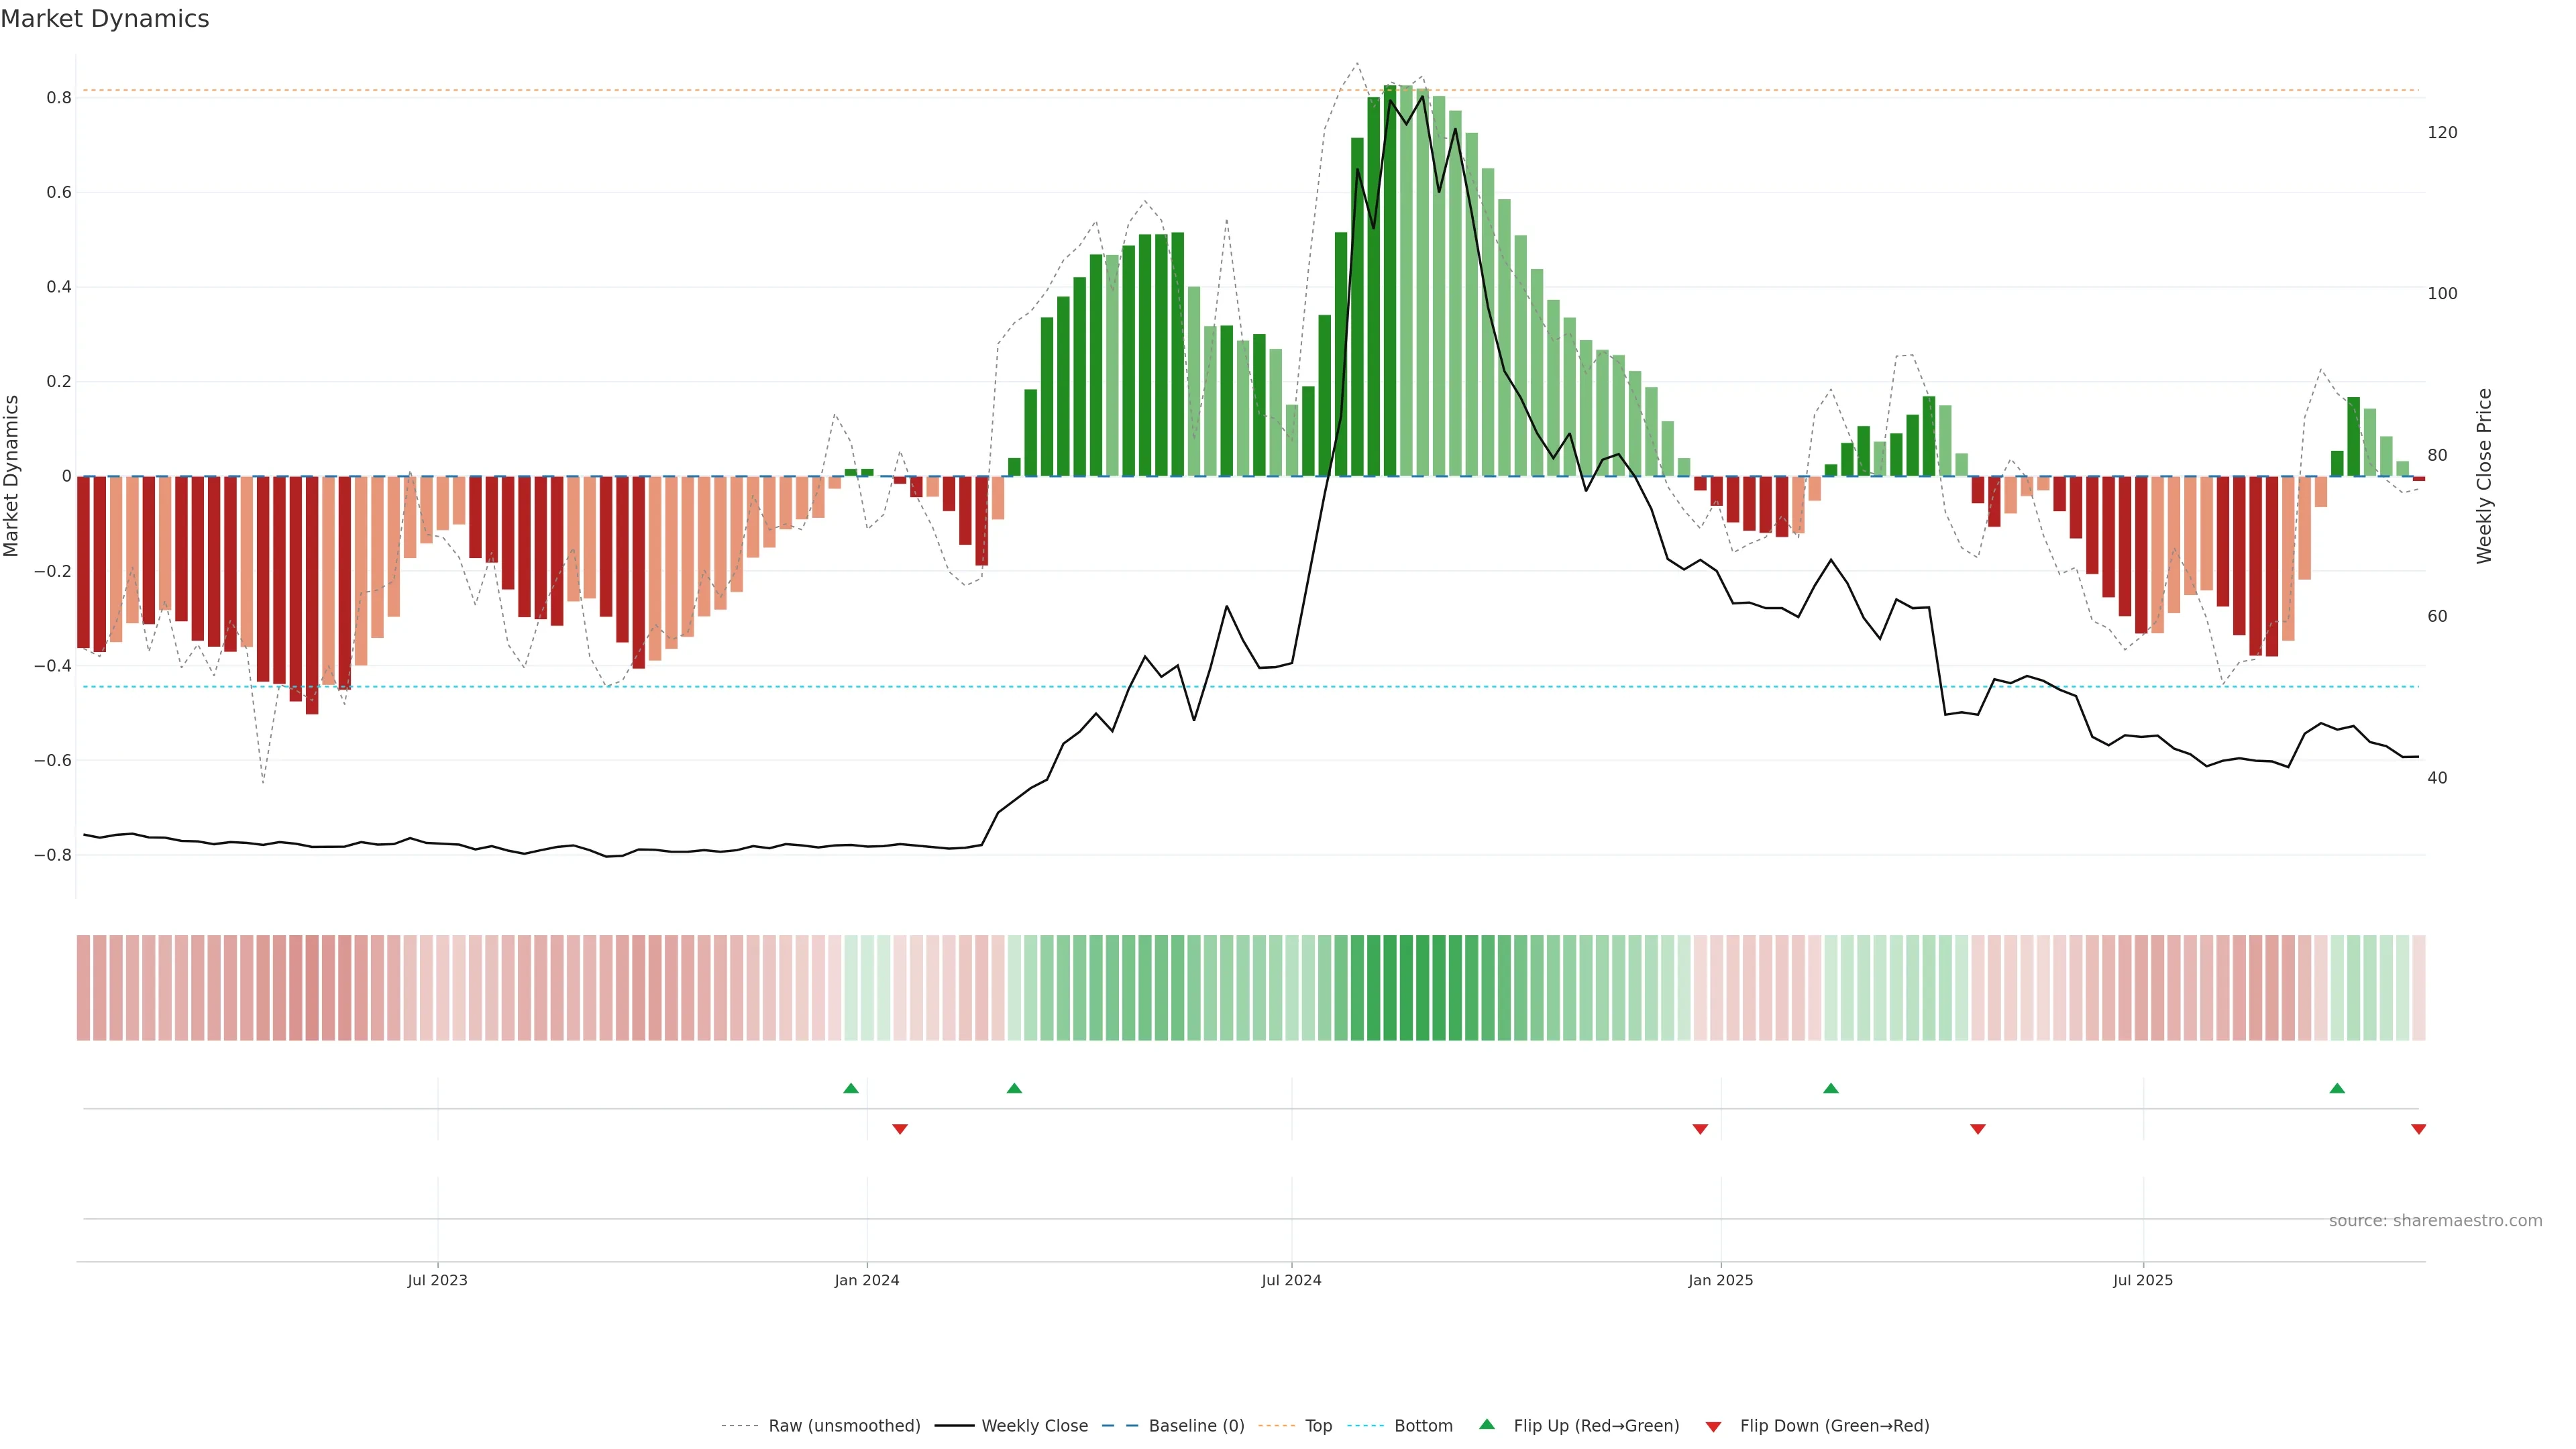Toggle the Weekly Close legend entry
The height and width of the screenshot is (1449, 2576).
pos(1034,1426)
